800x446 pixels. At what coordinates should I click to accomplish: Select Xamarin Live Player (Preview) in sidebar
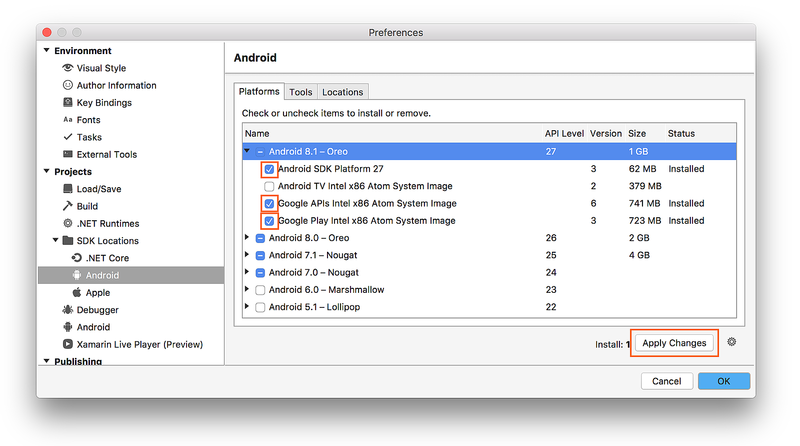point(139,344)
